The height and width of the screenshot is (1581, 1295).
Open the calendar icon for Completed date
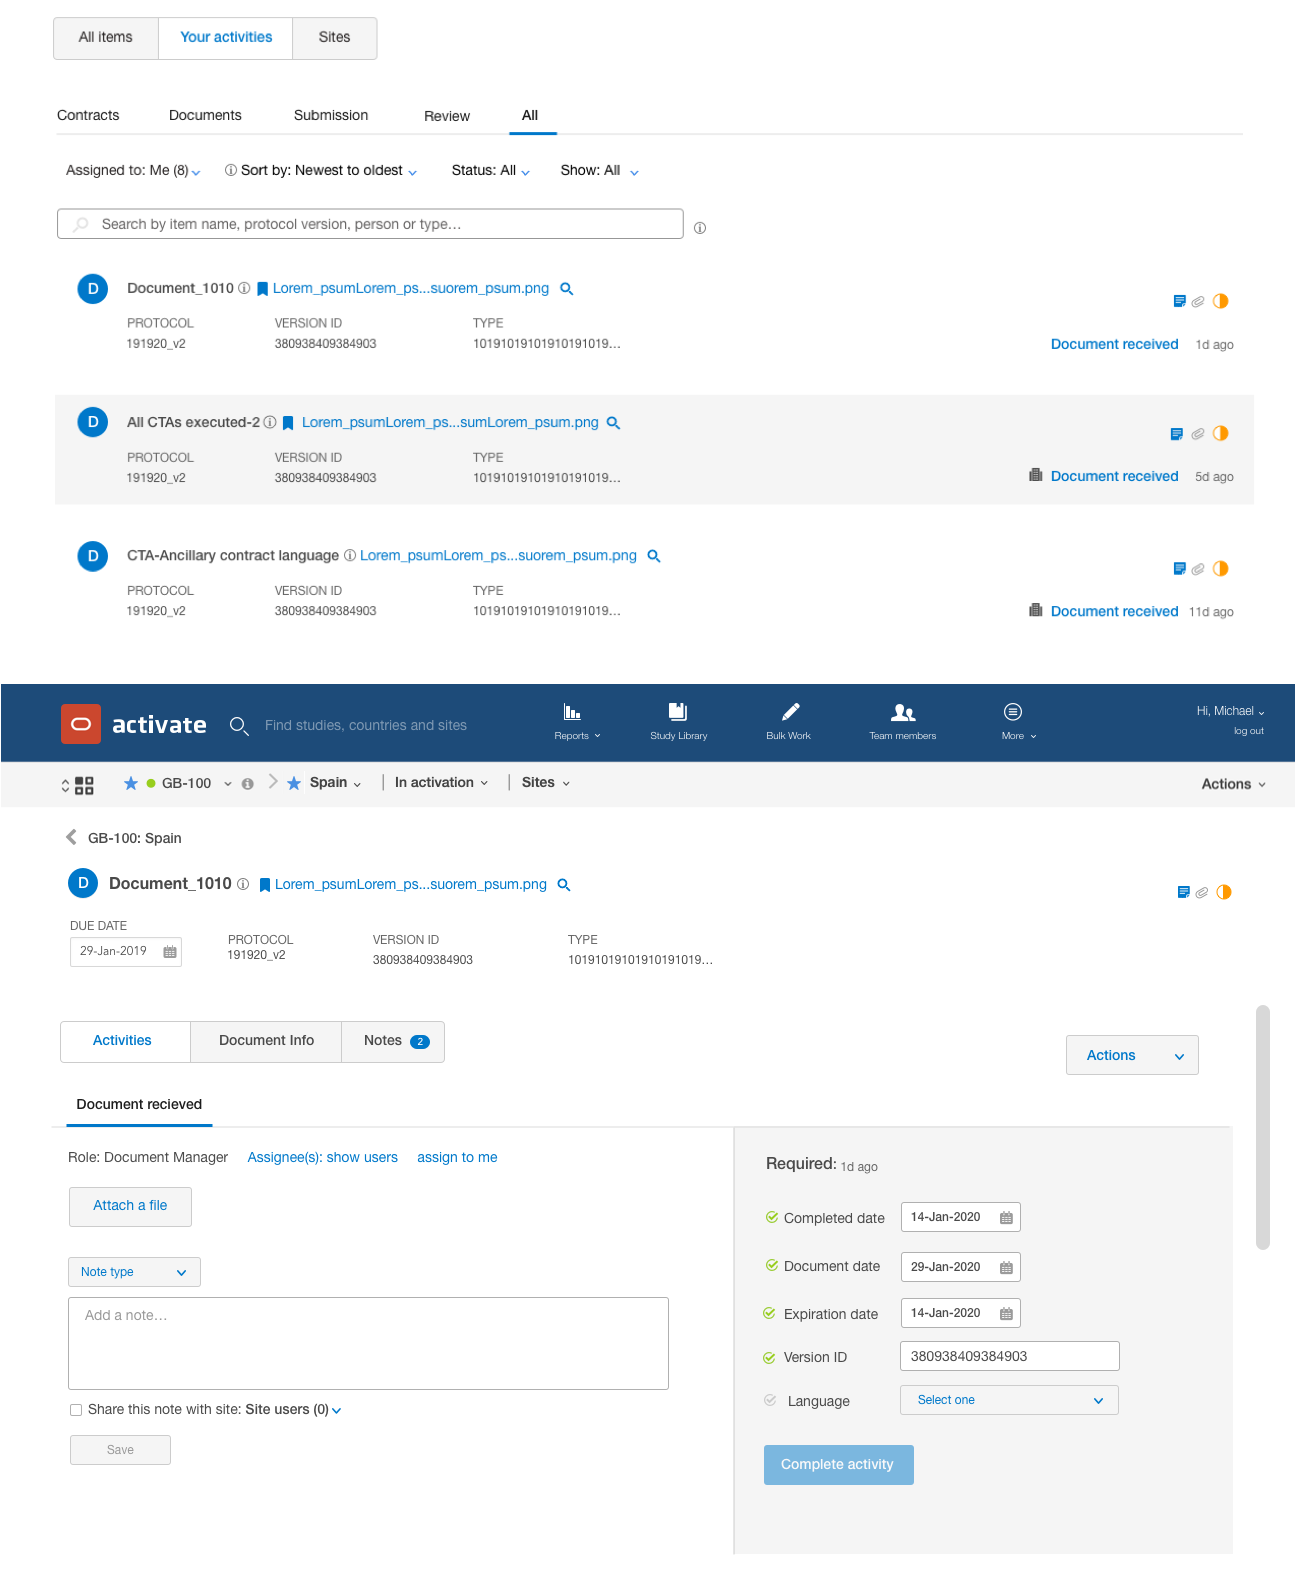(x=1006, y=1218)
